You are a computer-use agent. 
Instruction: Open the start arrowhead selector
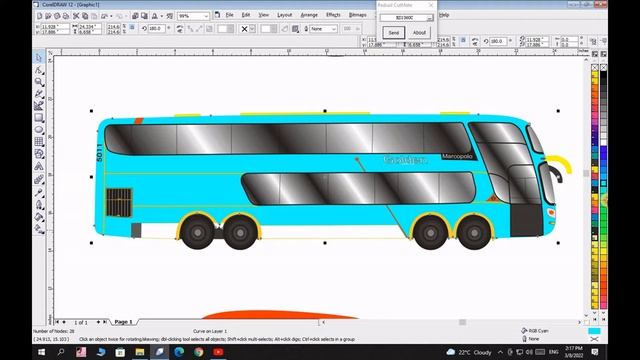[x=225, y=29]
